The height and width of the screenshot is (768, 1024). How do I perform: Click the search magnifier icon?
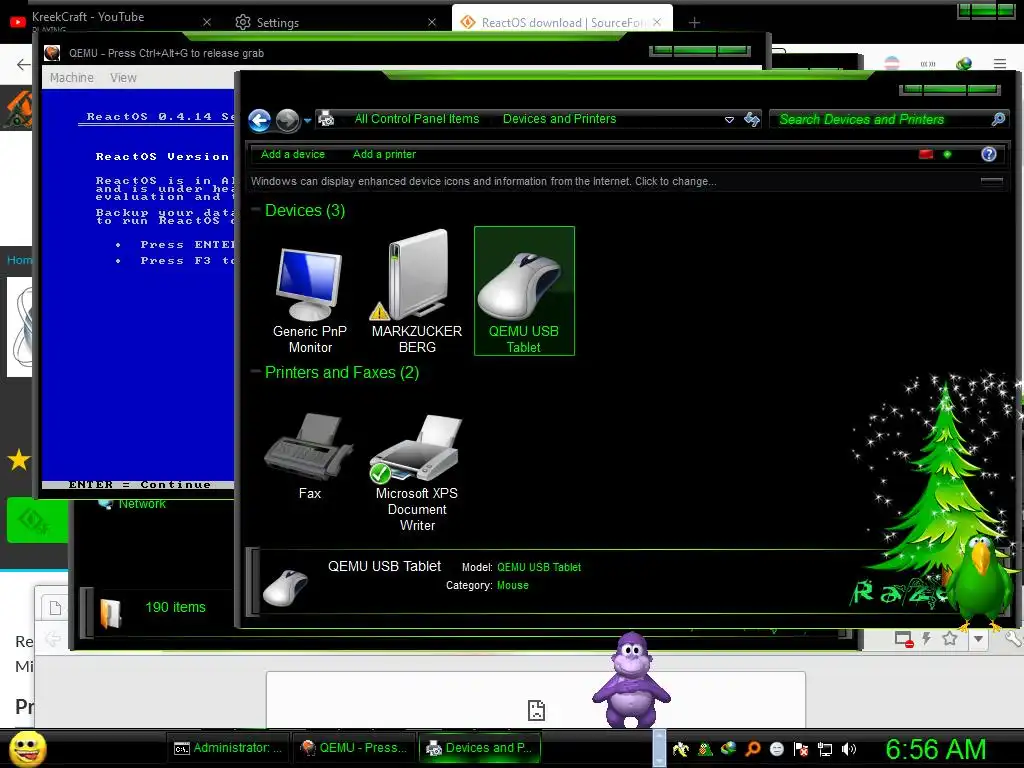(999, 119)
